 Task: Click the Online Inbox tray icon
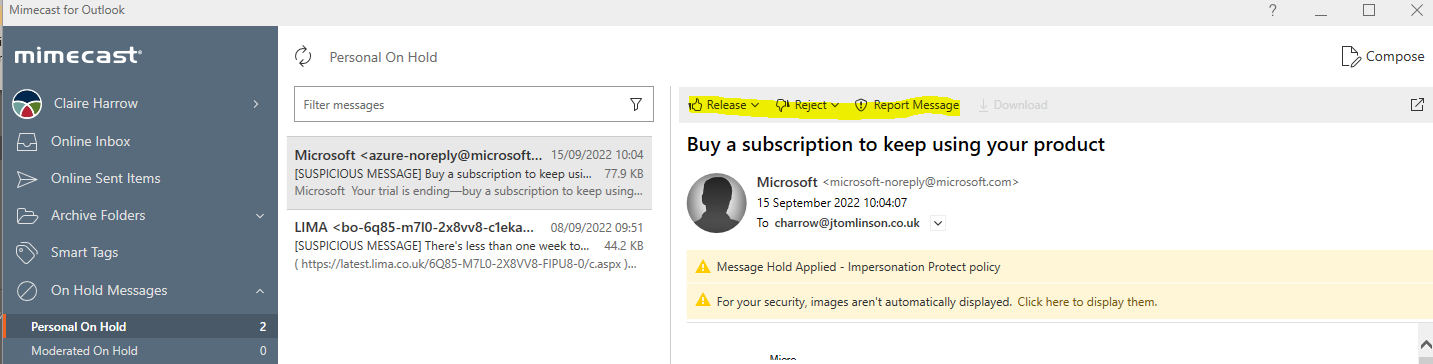[26, 141]
